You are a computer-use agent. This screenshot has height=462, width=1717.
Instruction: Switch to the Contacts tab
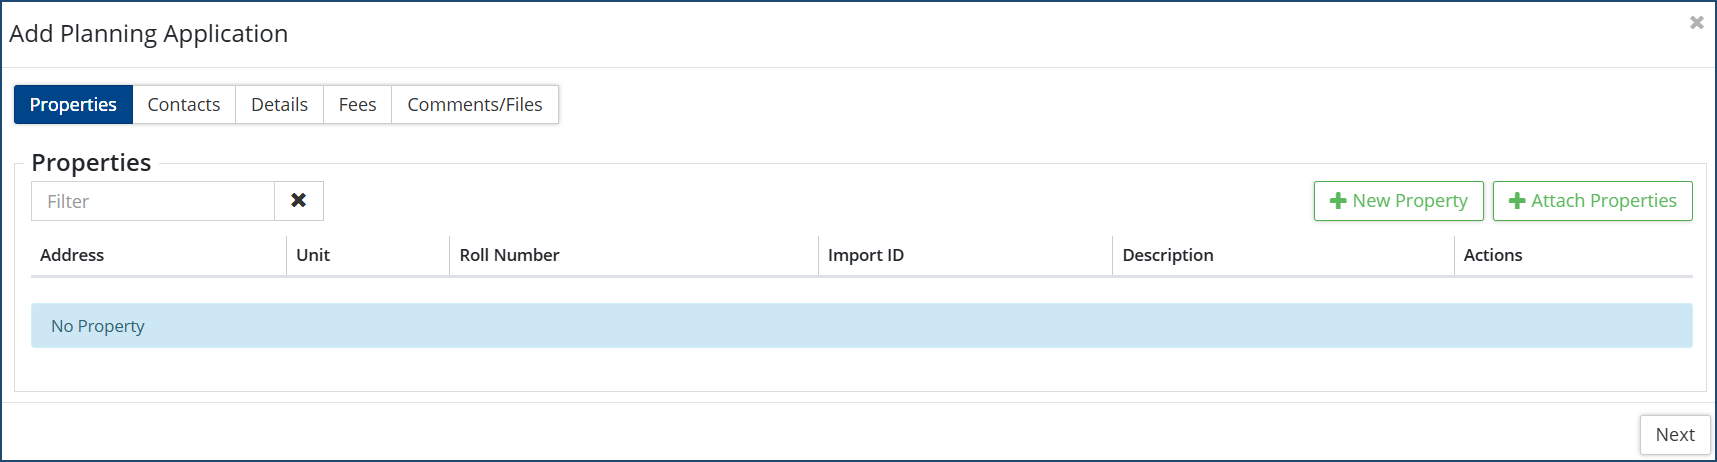click(x=184, y=105)
